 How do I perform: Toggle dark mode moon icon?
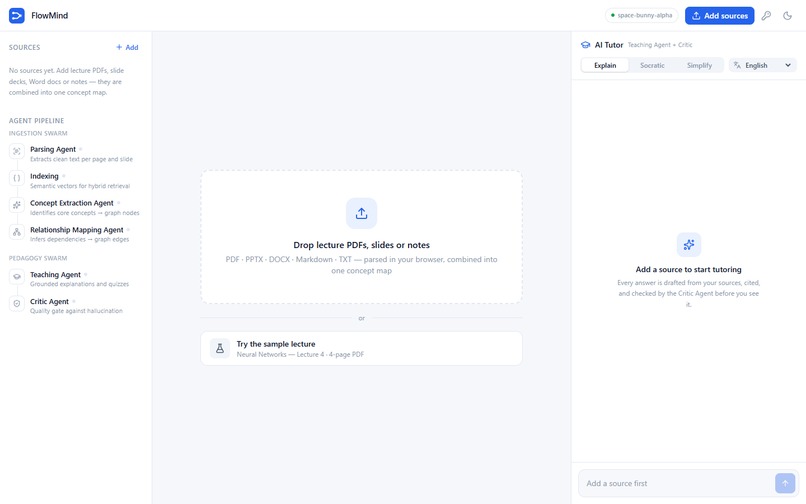[787, 15]
